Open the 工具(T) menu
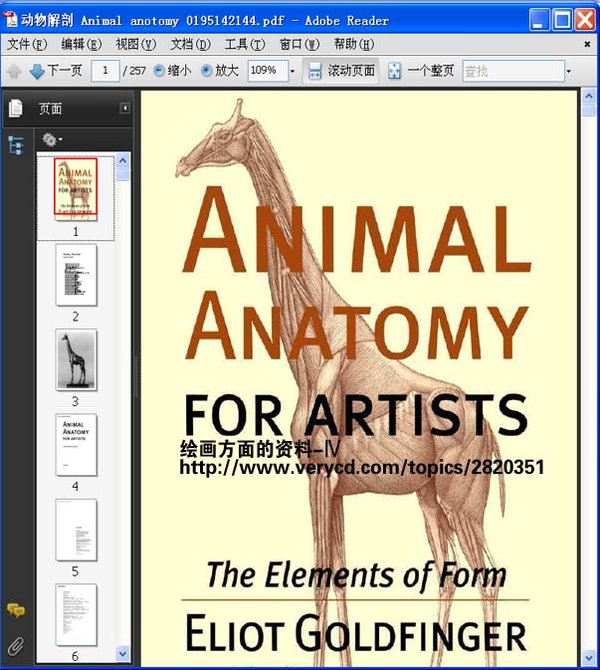This screenshot has height=670, width=600. pos(245,44)
